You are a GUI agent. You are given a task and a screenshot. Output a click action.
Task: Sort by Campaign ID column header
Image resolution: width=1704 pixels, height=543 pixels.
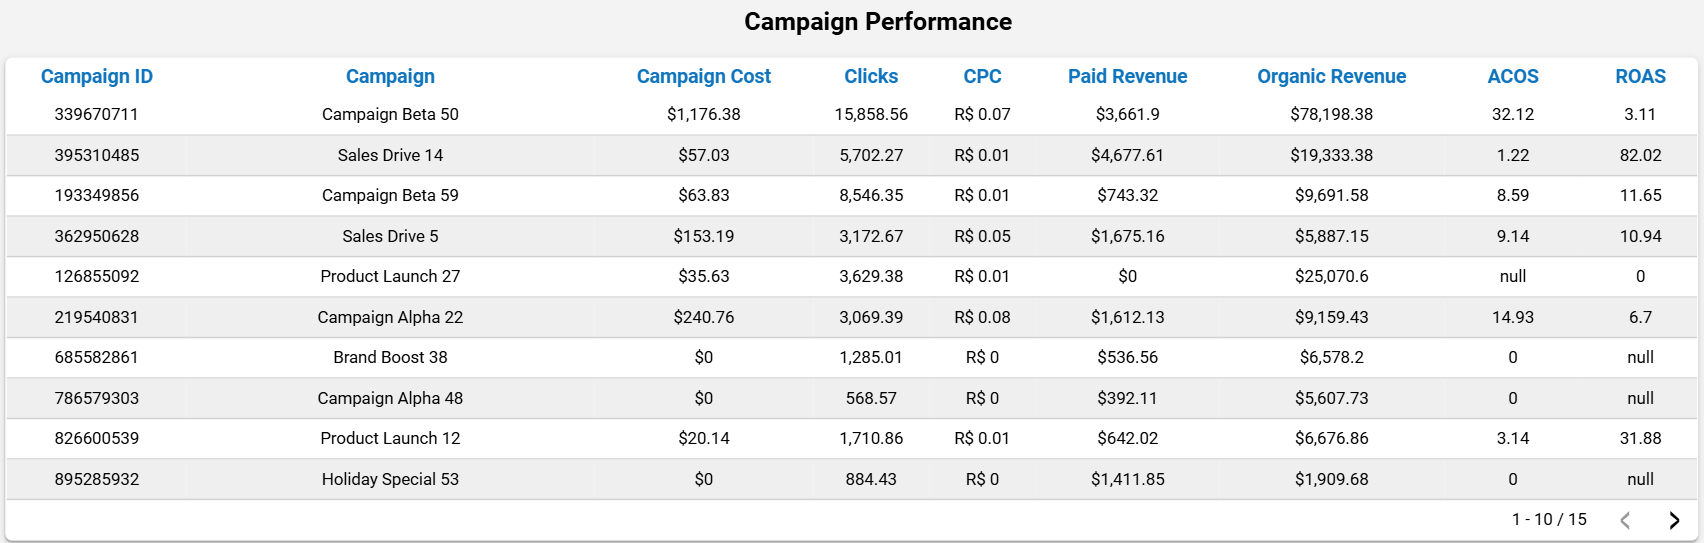click(x=97, y=76)
